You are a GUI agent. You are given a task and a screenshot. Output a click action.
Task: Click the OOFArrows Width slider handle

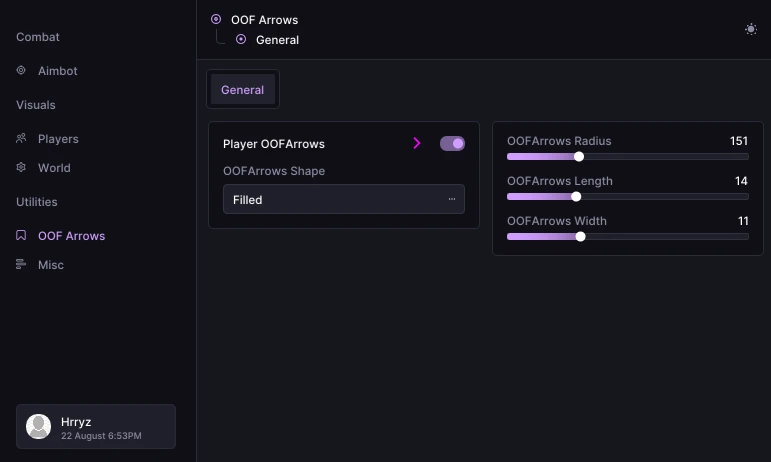(x=580, y=237)
